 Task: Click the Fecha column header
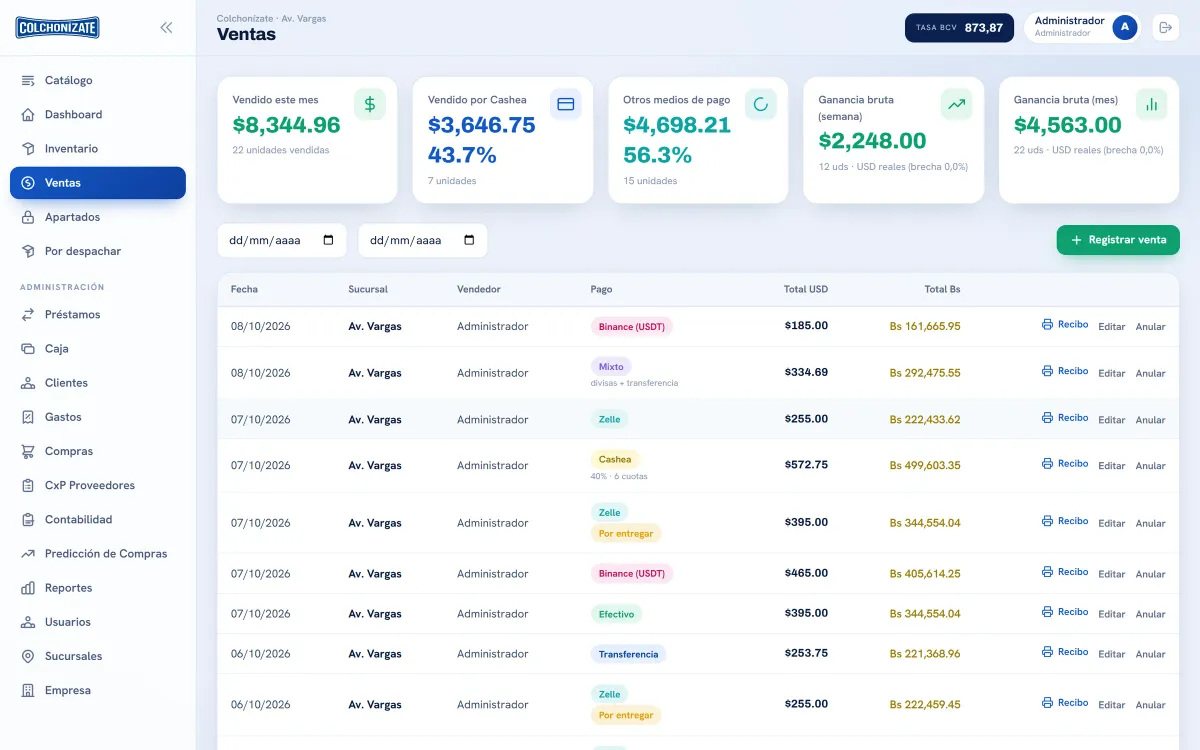pyautogui.click(x=244, y=289)
